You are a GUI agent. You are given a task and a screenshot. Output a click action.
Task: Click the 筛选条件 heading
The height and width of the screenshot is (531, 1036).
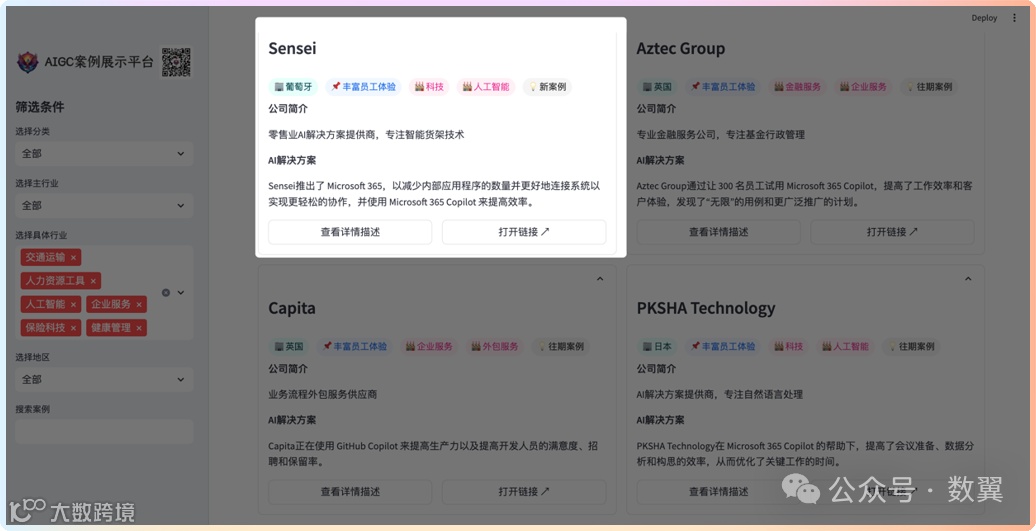(x=40, y=107)
